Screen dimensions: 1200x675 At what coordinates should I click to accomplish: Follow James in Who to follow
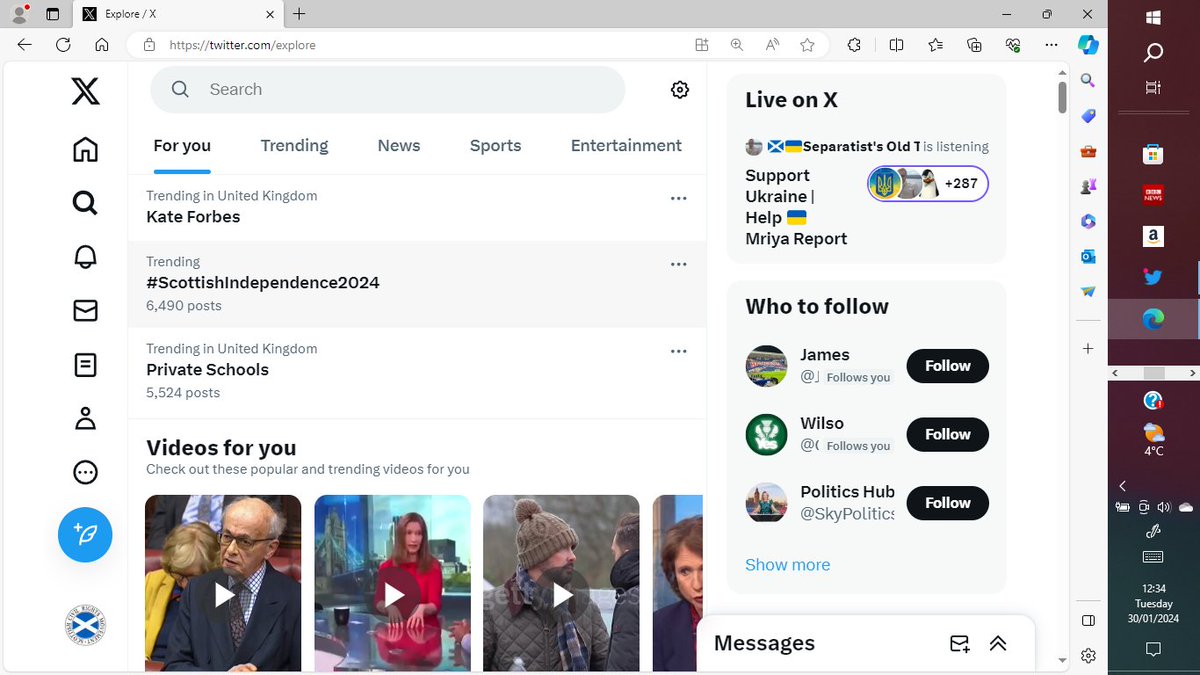[x=946, y=366]
